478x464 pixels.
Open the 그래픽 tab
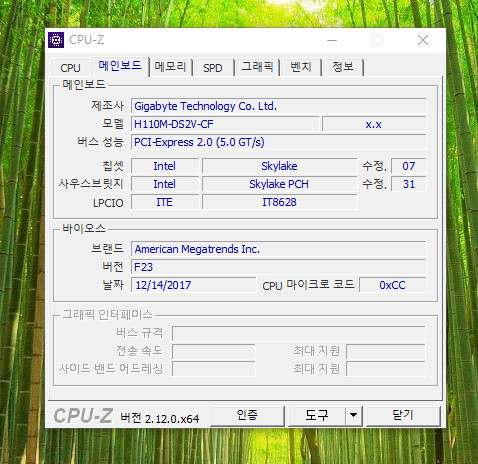pyautogui.click(x=257, y=67)
